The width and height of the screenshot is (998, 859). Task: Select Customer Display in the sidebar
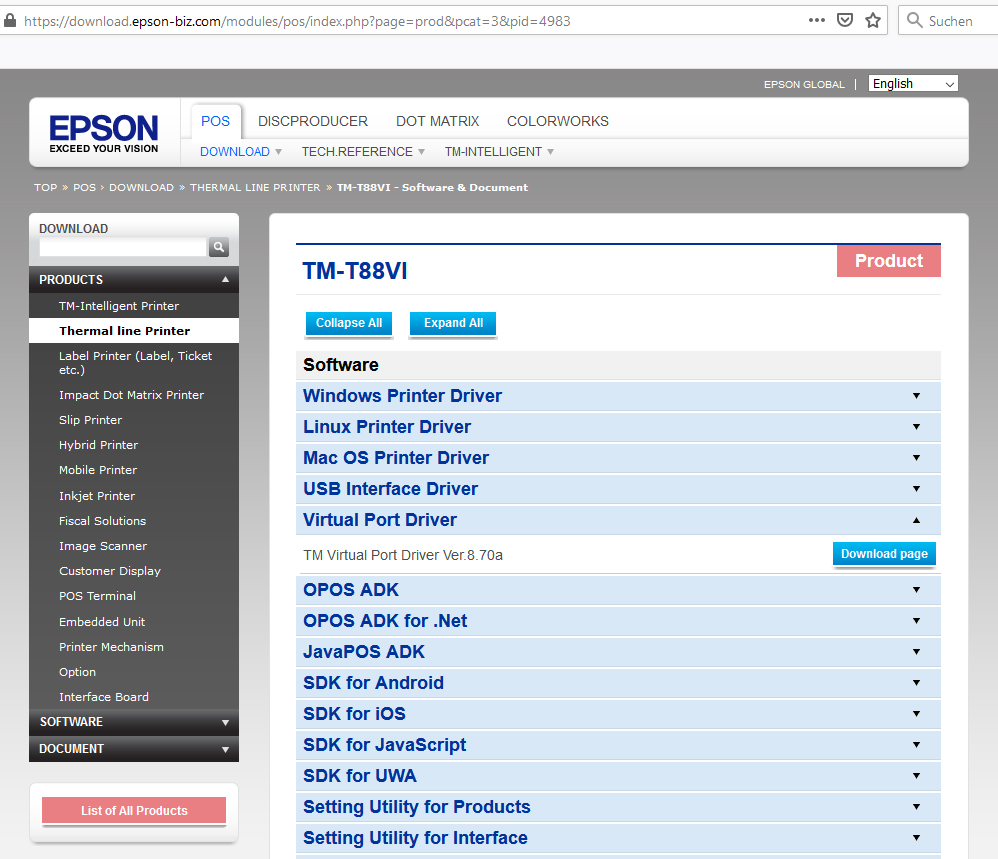click(134, 571)
